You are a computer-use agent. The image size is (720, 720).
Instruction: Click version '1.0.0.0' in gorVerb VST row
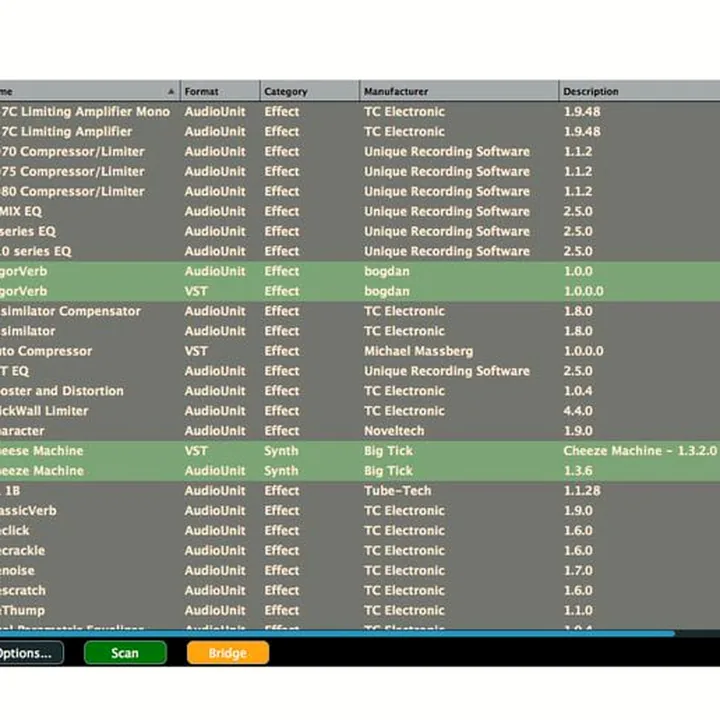pos(584,291)
